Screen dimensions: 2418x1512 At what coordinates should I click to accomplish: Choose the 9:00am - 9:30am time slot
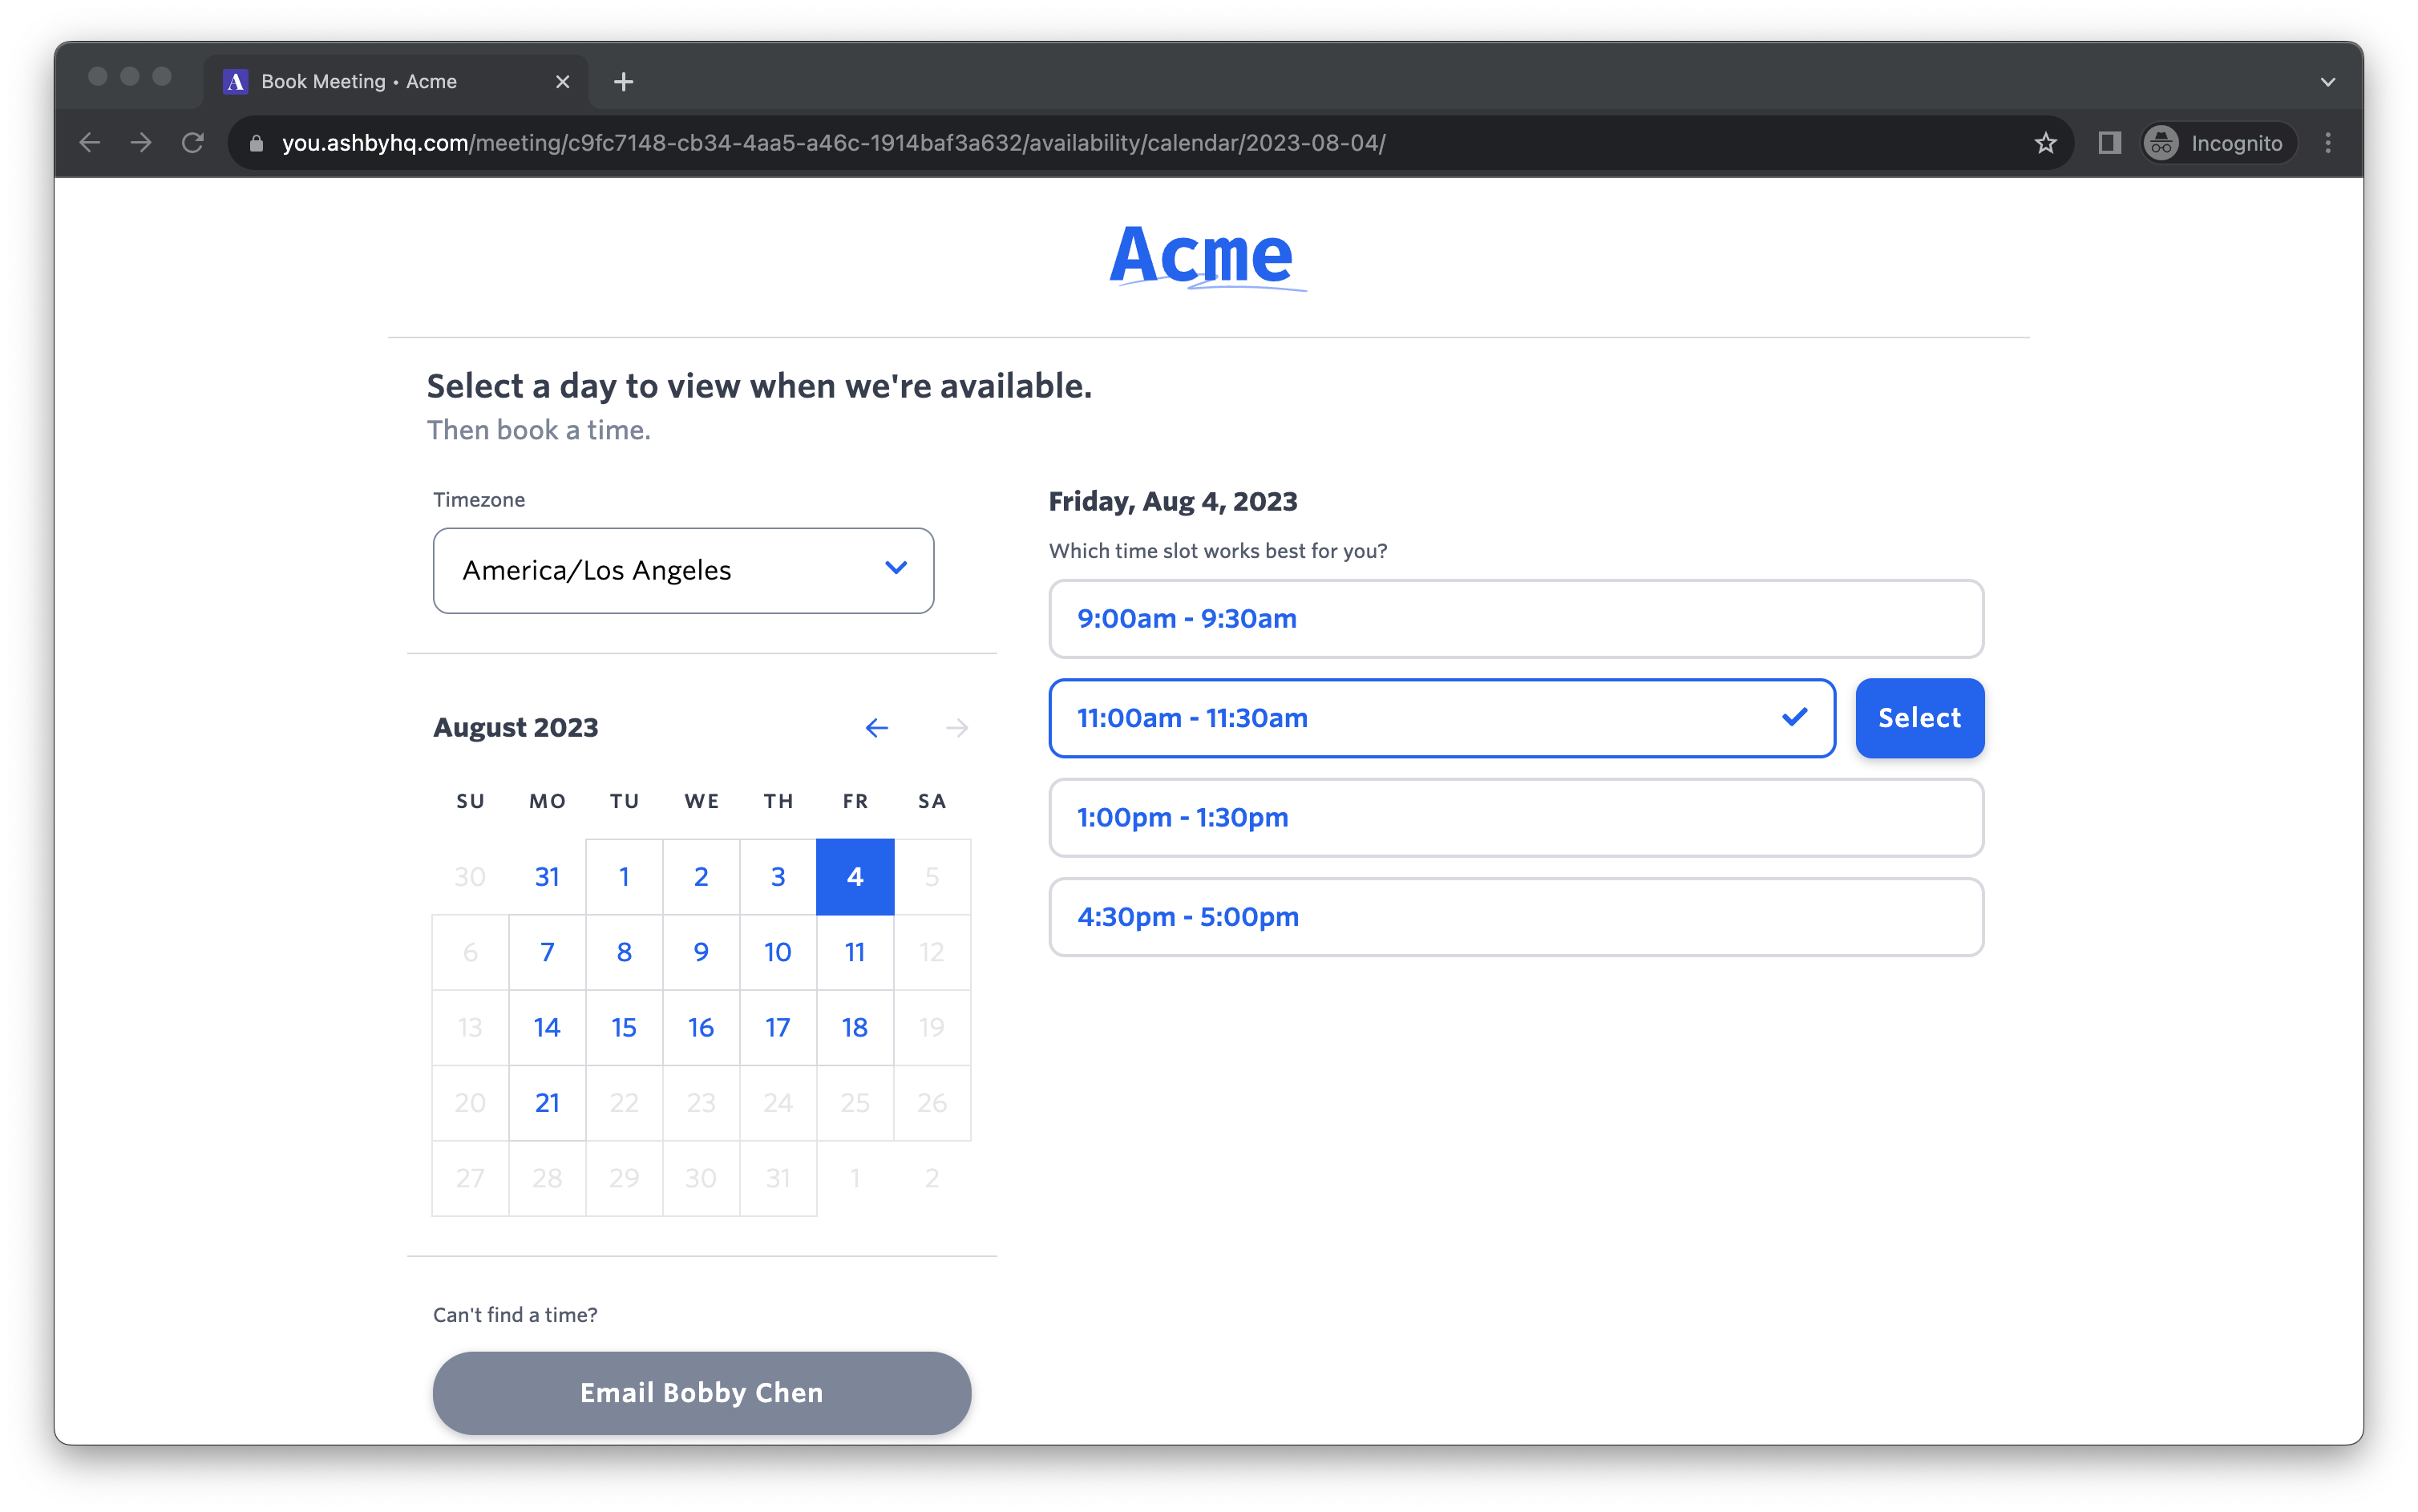coord(1515,619)
